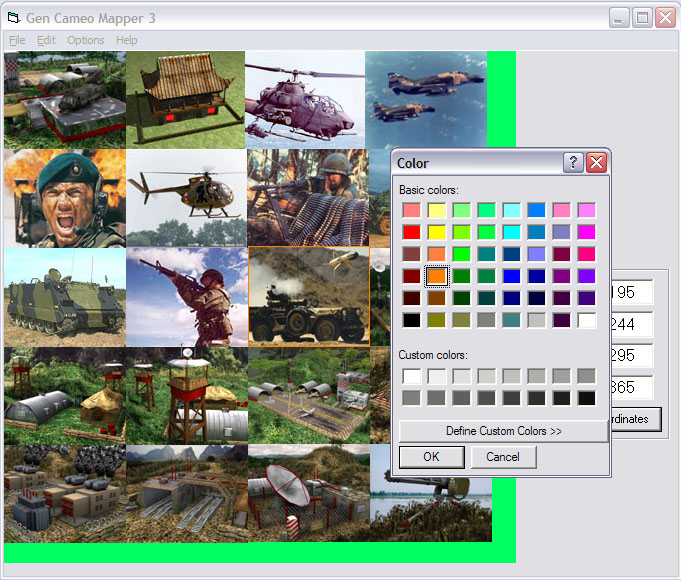
Task: Click Cancel in the Color dialog
Action: click(503, 457)
